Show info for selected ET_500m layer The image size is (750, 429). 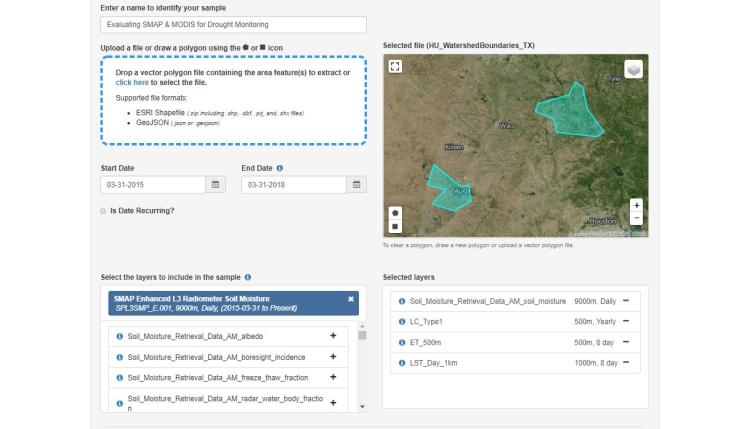pos(402,342)
